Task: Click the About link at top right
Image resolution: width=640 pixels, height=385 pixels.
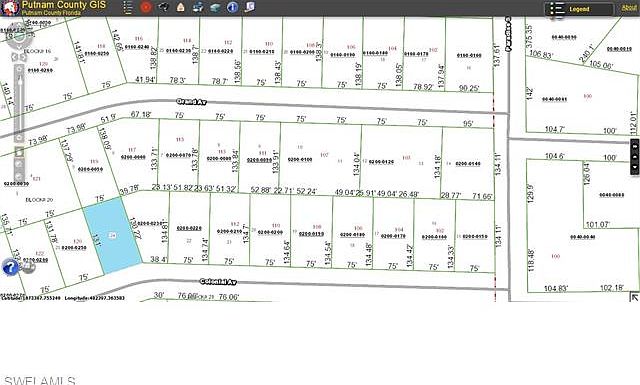Action: tap(629, 8)
